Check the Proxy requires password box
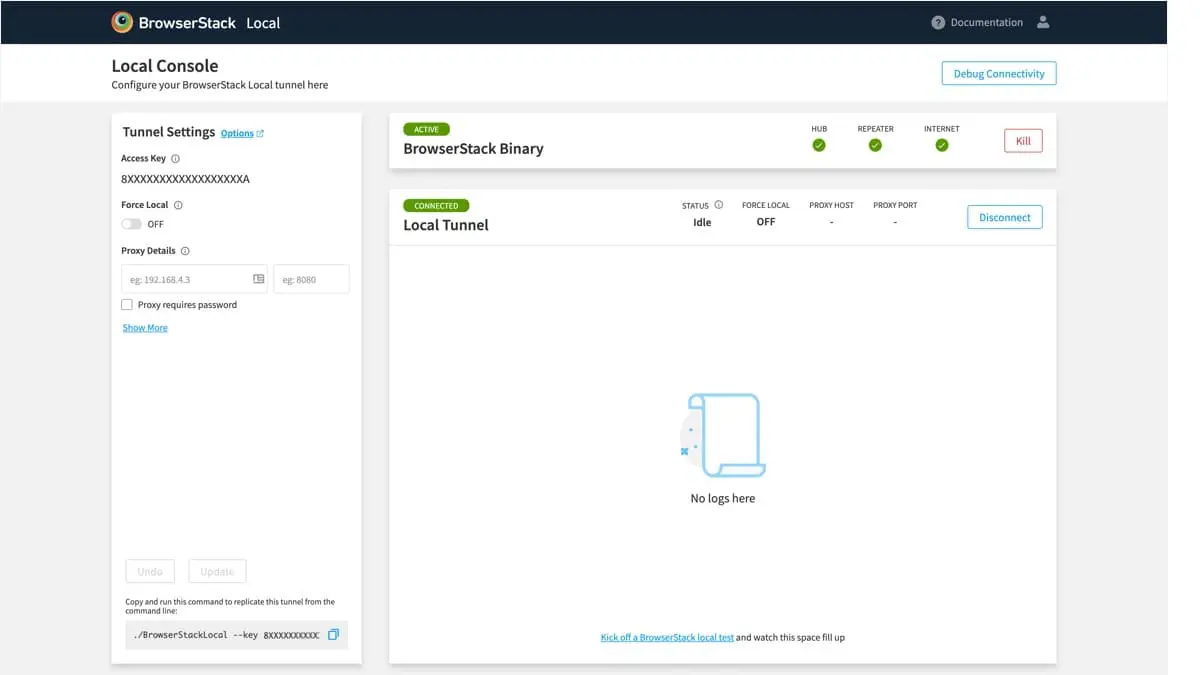The image size is (1200, 675). [x=127, y=305]
